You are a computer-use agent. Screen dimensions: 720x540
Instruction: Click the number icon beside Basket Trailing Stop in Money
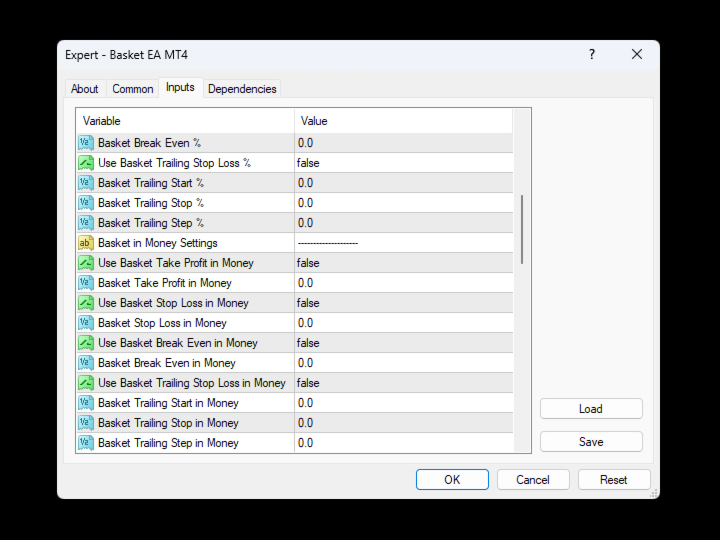click(x=86, y=422)
